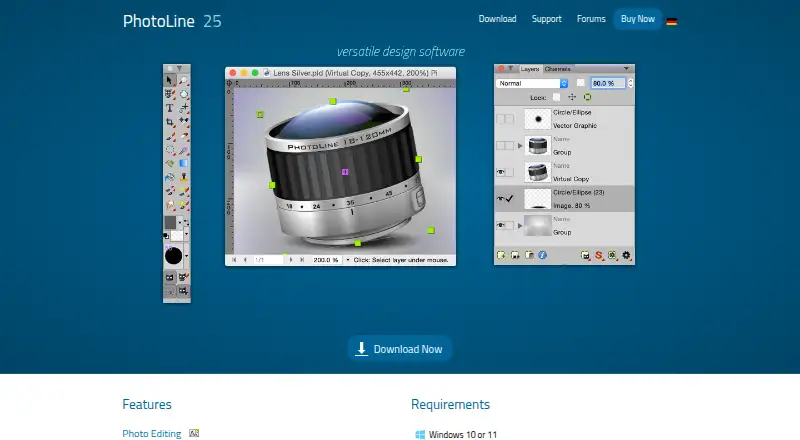This screenshot has height=440, width=800.
Task: Select the rubber stamp clone tool
Action: pyautogui.click(x=184, y=177)
